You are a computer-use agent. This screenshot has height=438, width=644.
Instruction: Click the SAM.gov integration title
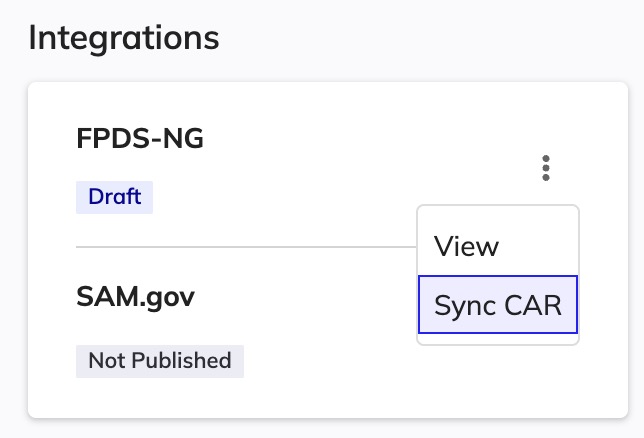135,296
